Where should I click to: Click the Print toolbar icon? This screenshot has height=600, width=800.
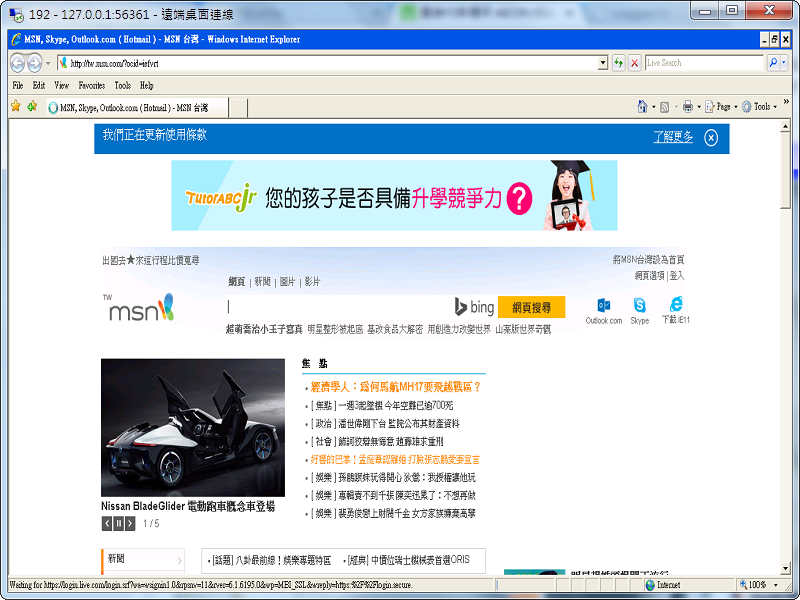click(688, 107)
